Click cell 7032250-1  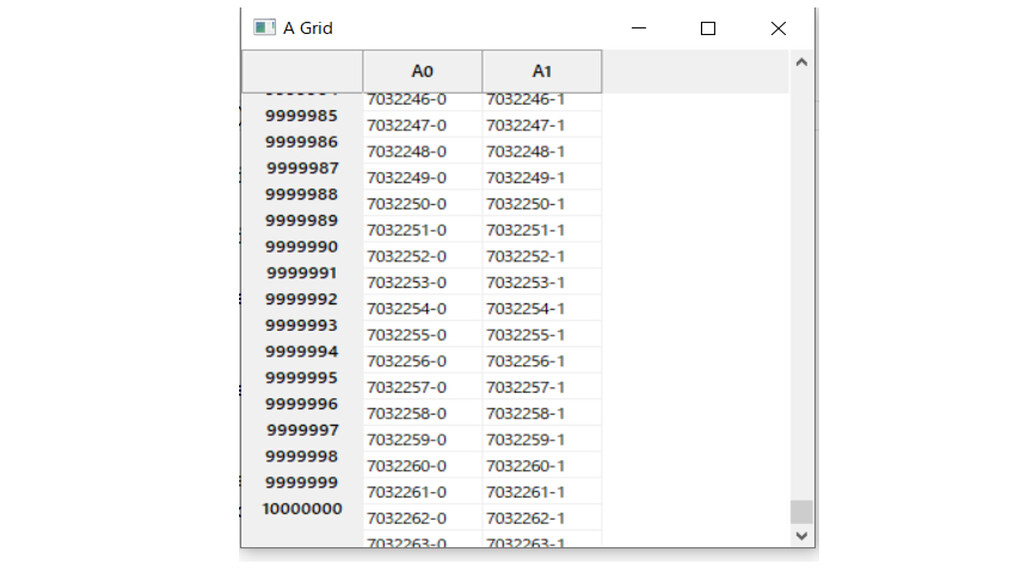[x=542, y=203]
